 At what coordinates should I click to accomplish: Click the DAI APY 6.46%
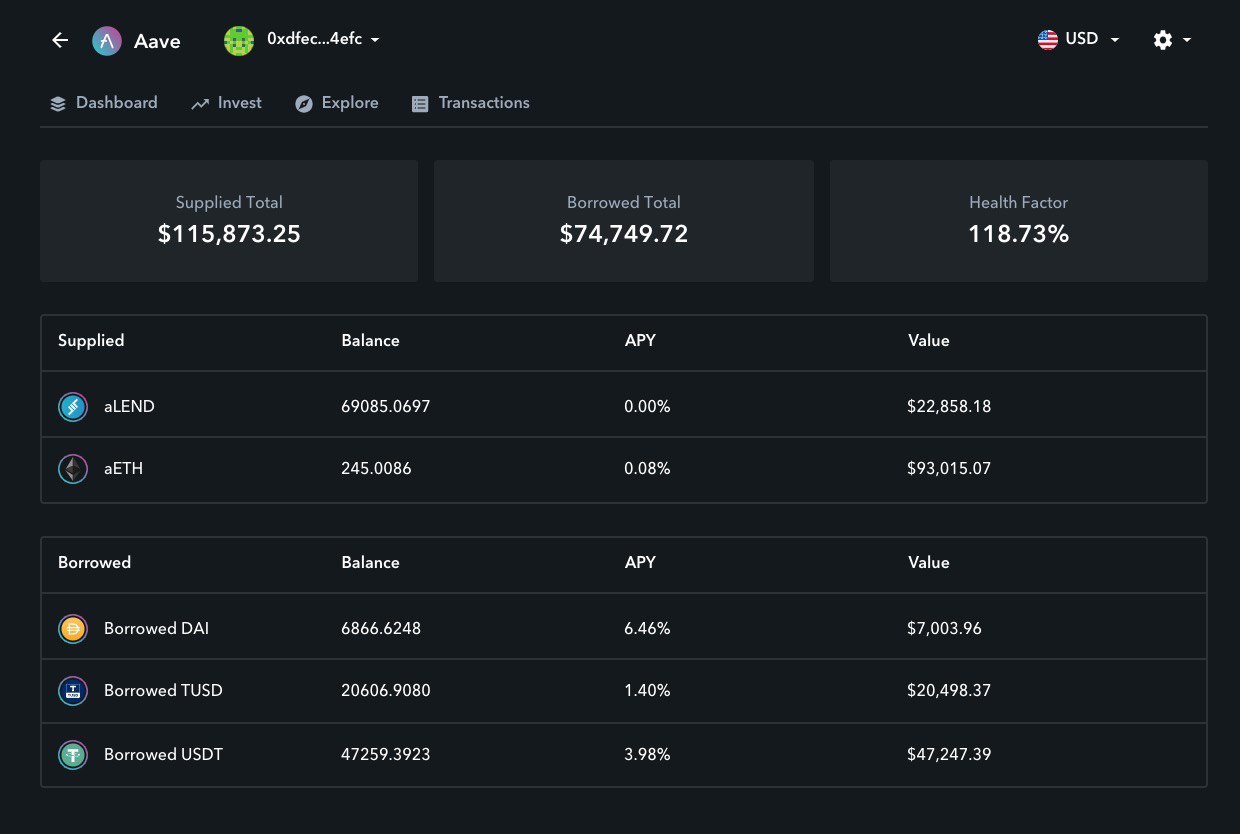coord(647,629)
